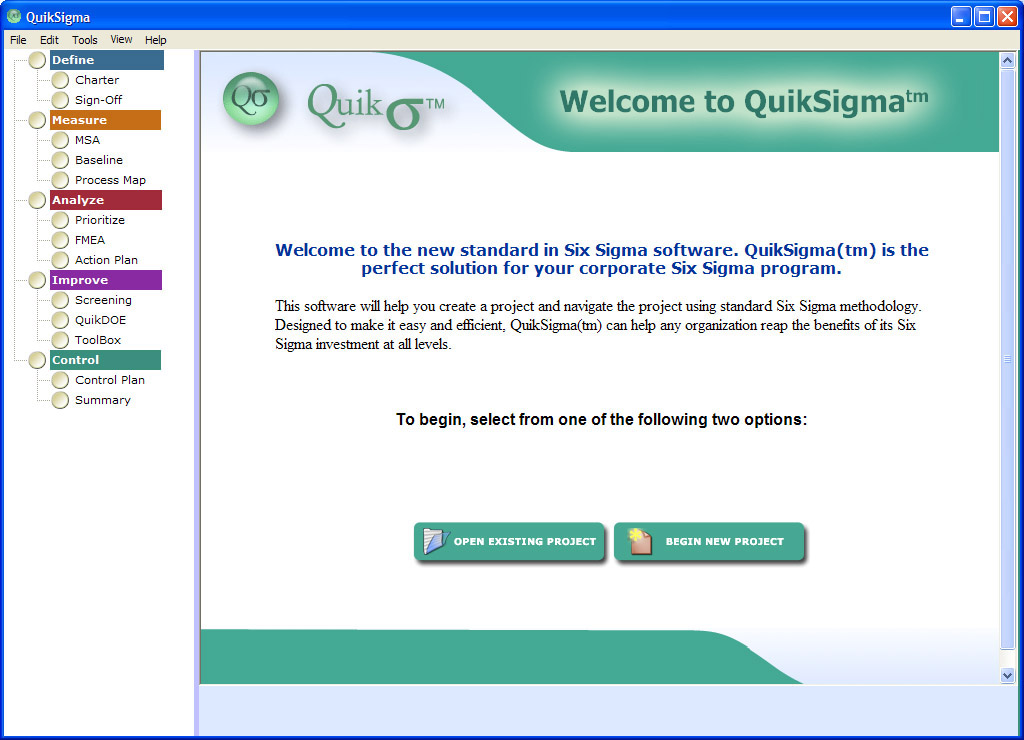The image size is (1024, 740).
Task: Open the Help menu
Action: [x=155, y=40]
